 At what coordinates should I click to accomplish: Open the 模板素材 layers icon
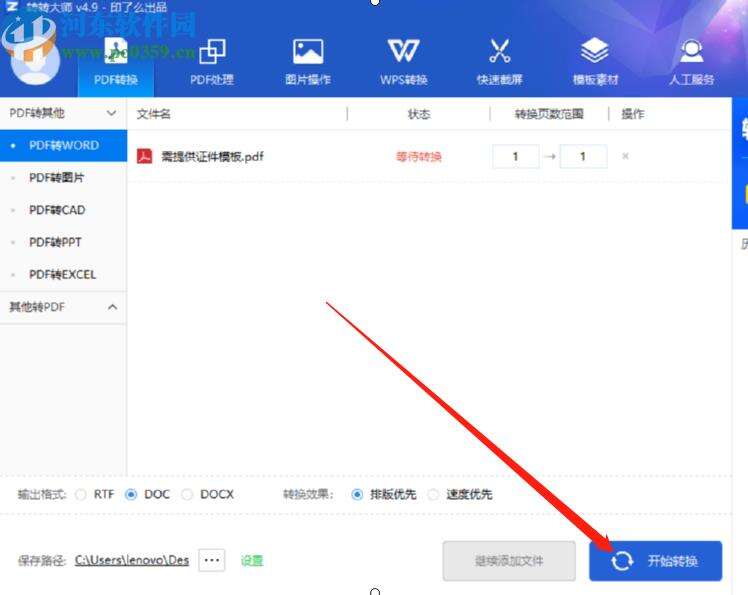tap(595, 51)
